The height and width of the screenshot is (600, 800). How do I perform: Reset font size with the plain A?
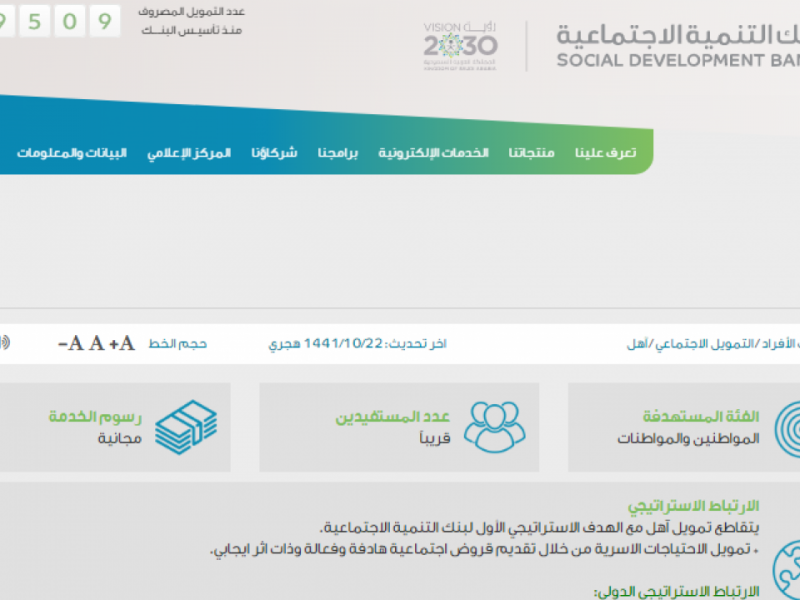[96, 343]
